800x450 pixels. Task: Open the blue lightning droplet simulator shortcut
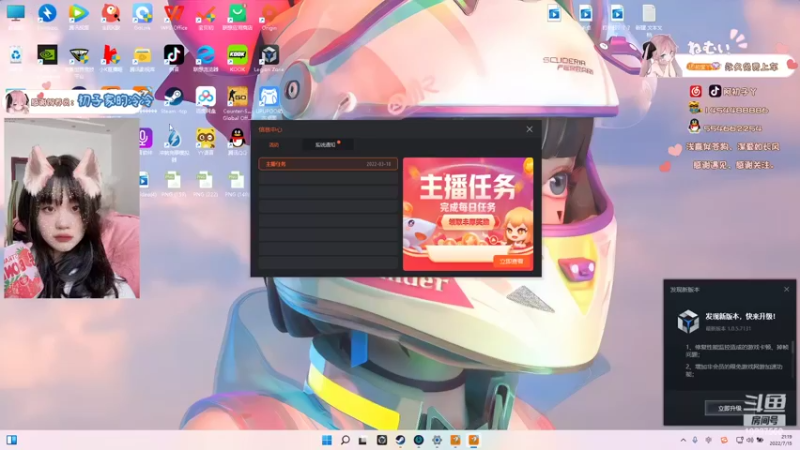coord(174,138)
